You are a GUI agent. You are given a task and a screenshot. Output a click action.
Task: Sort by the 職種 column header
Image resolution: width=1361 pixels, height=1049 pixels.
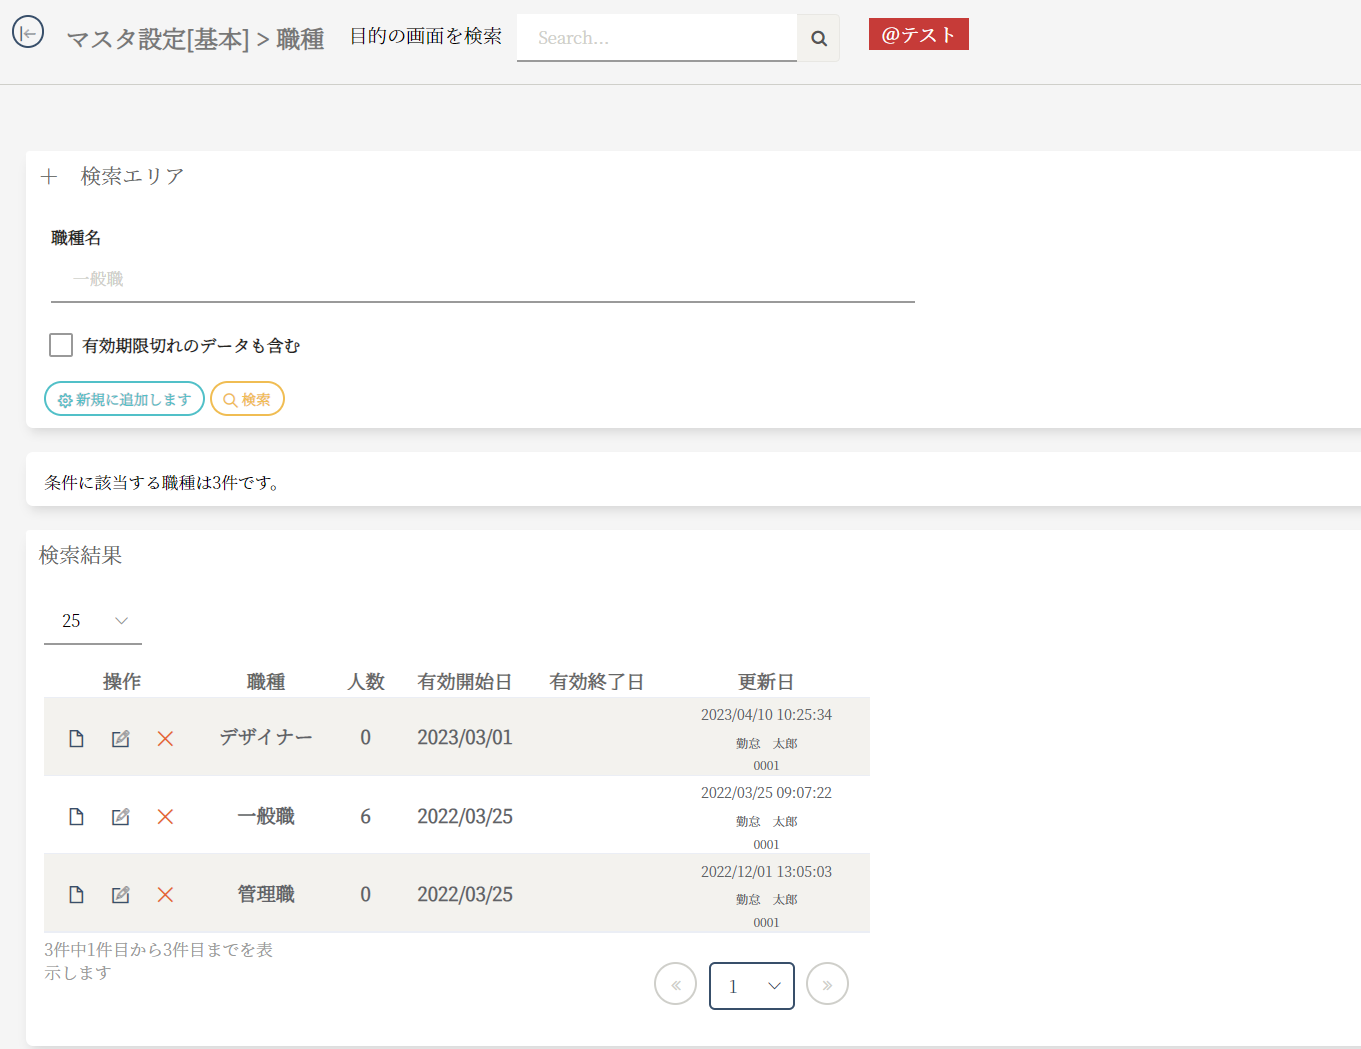(x=266, y=682)
